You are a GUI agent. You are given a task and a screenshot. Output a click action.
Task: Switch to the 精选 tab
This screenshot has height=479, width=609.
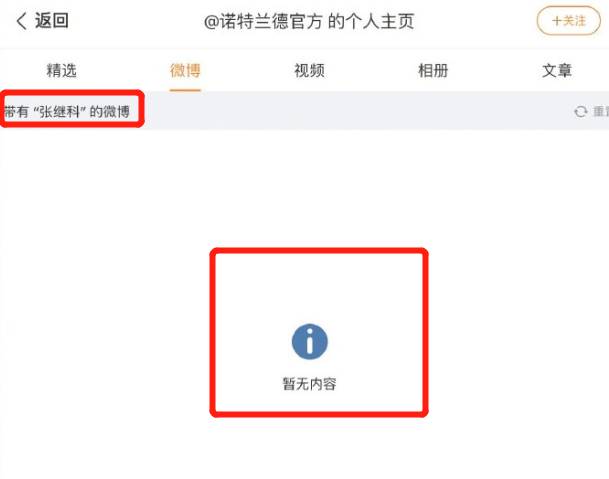coord(61,71)
